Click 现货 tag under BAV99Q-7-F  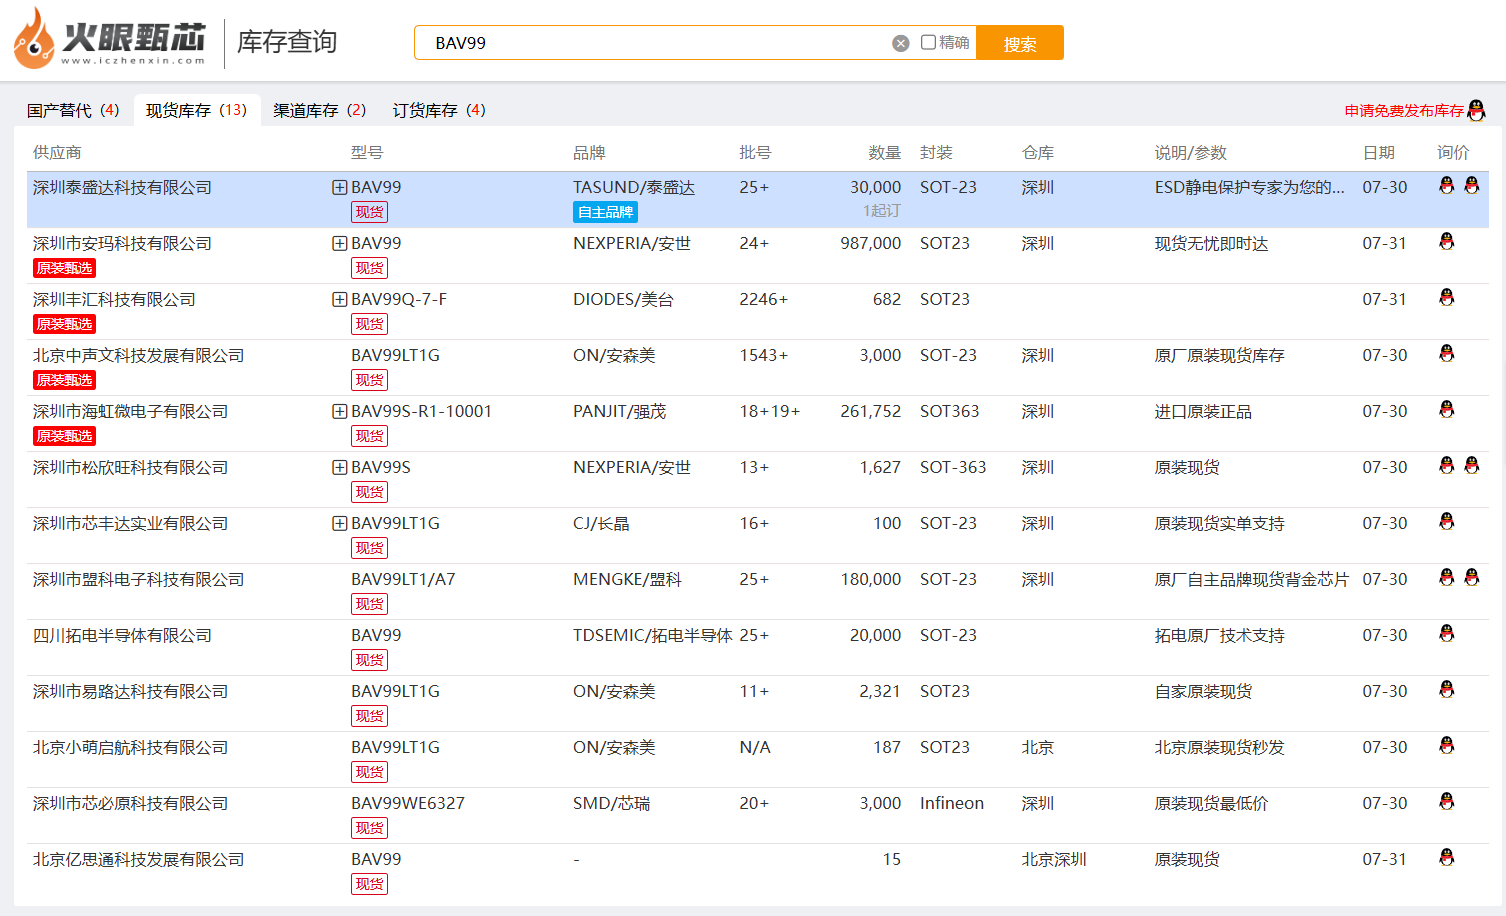tap(369, 324)
